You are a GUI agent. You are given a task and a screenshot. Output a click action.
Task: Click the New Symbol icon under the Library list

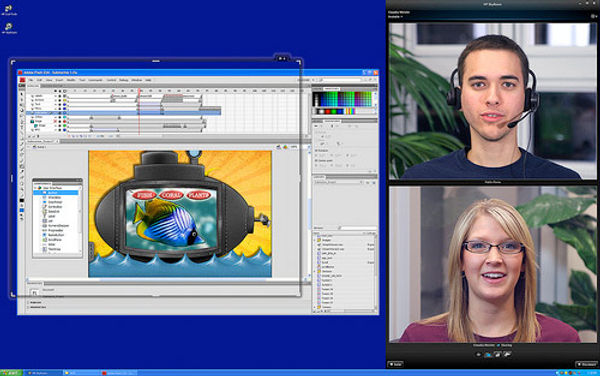[x=313, y=311]
